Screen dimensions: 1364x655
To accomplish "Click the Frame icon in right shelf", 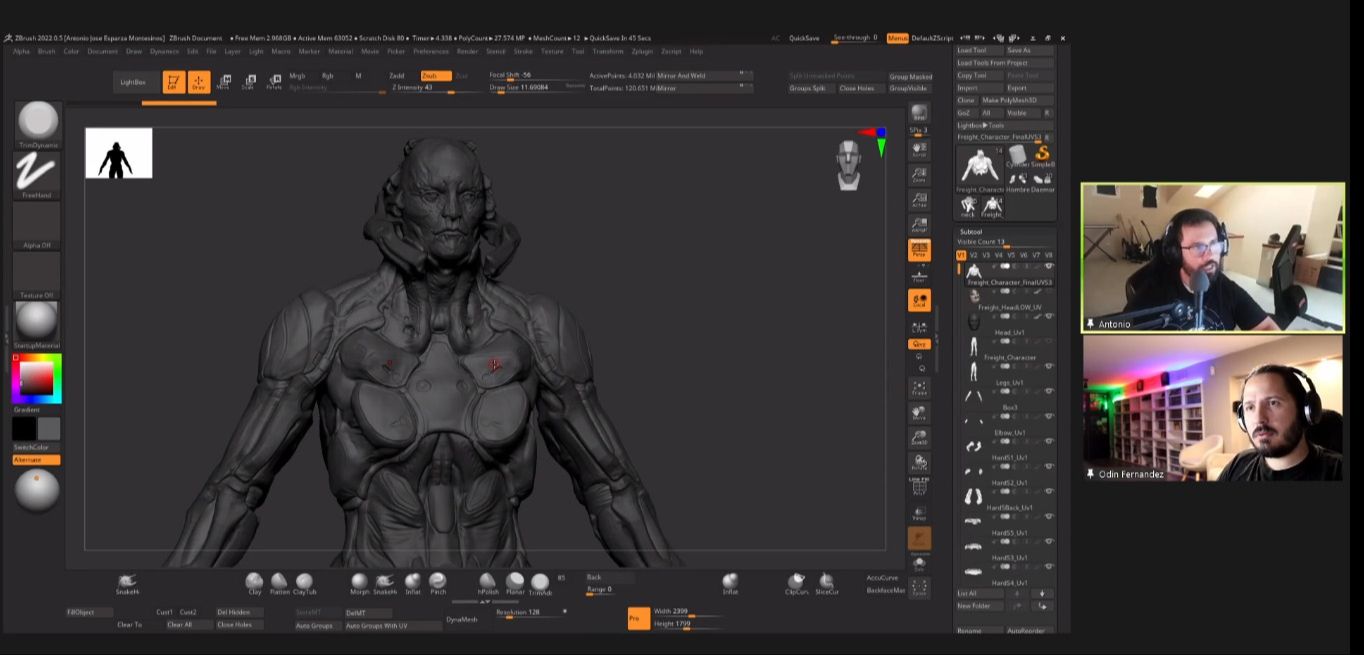I will click(x=919, y=387).
